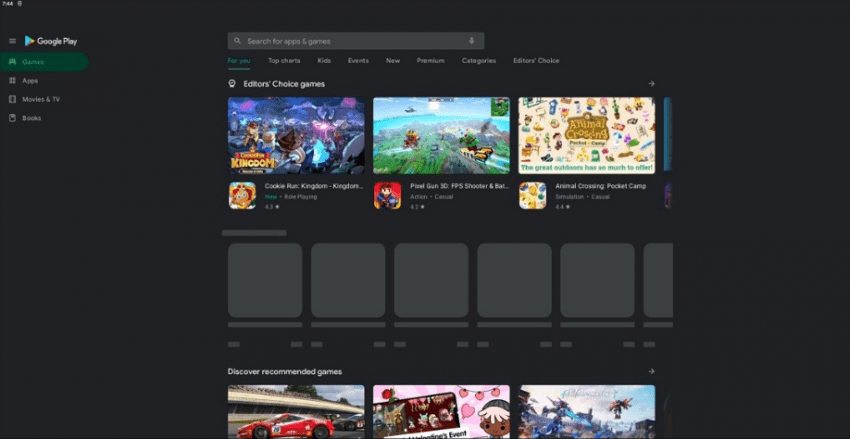The height and width of the screenshot is (439, 850).
Task: Click the Editors' Choice games heading
Action: [x=284, y=84]
